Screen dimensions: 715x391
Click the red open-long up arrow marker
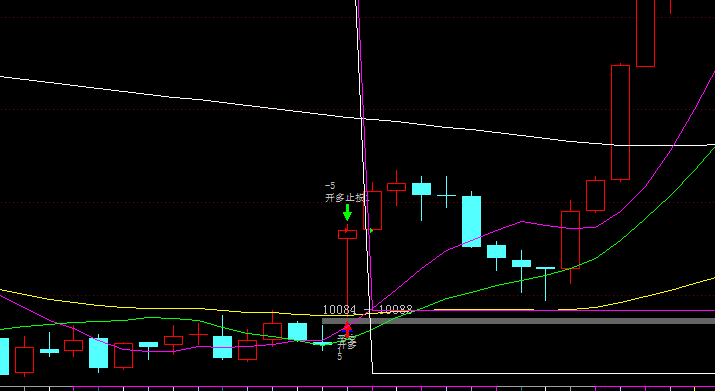click(x=347, y=329)
